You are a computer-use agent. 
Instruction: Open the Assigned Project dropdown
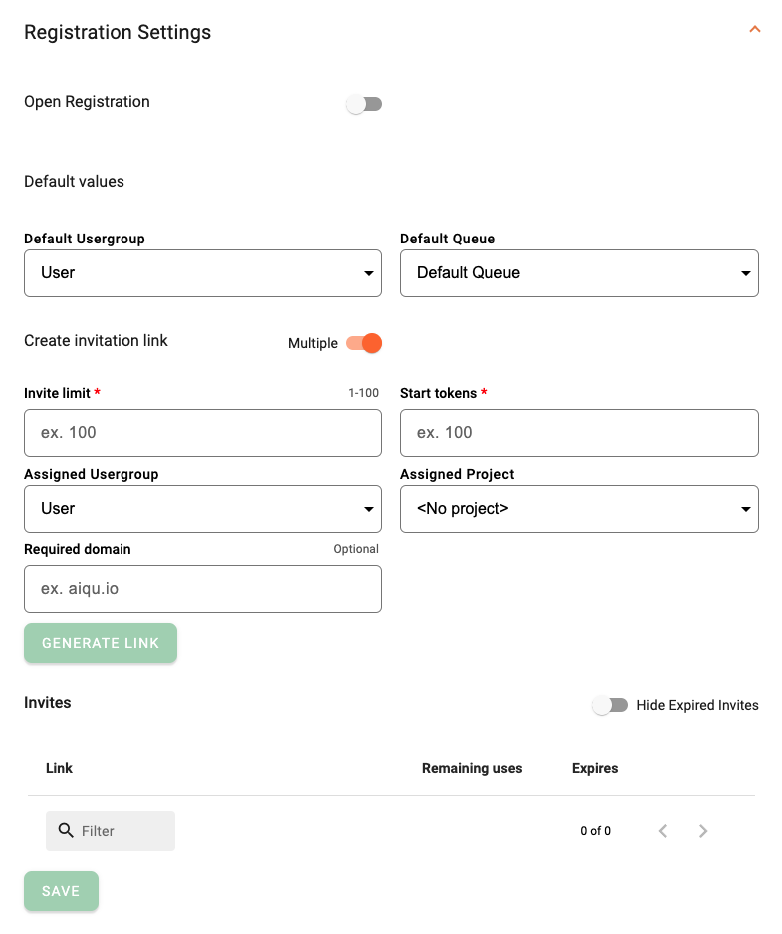(x=579, y=508)
